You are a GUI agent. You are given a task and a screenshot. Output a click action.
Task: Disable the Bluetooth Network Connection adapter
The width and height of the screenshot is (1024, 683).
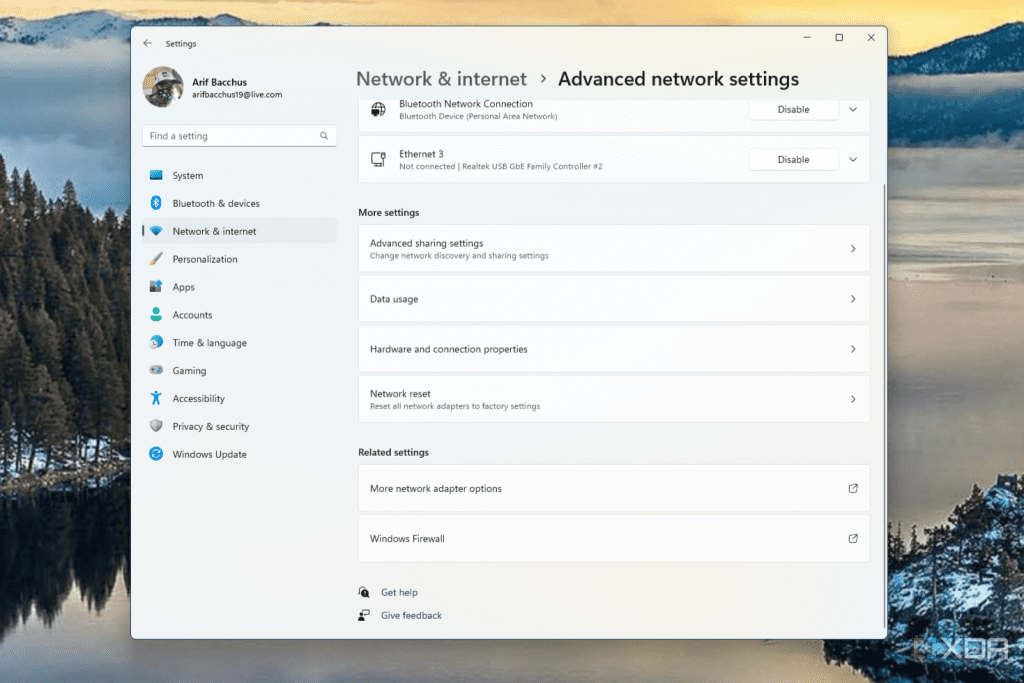coord(793,109)
